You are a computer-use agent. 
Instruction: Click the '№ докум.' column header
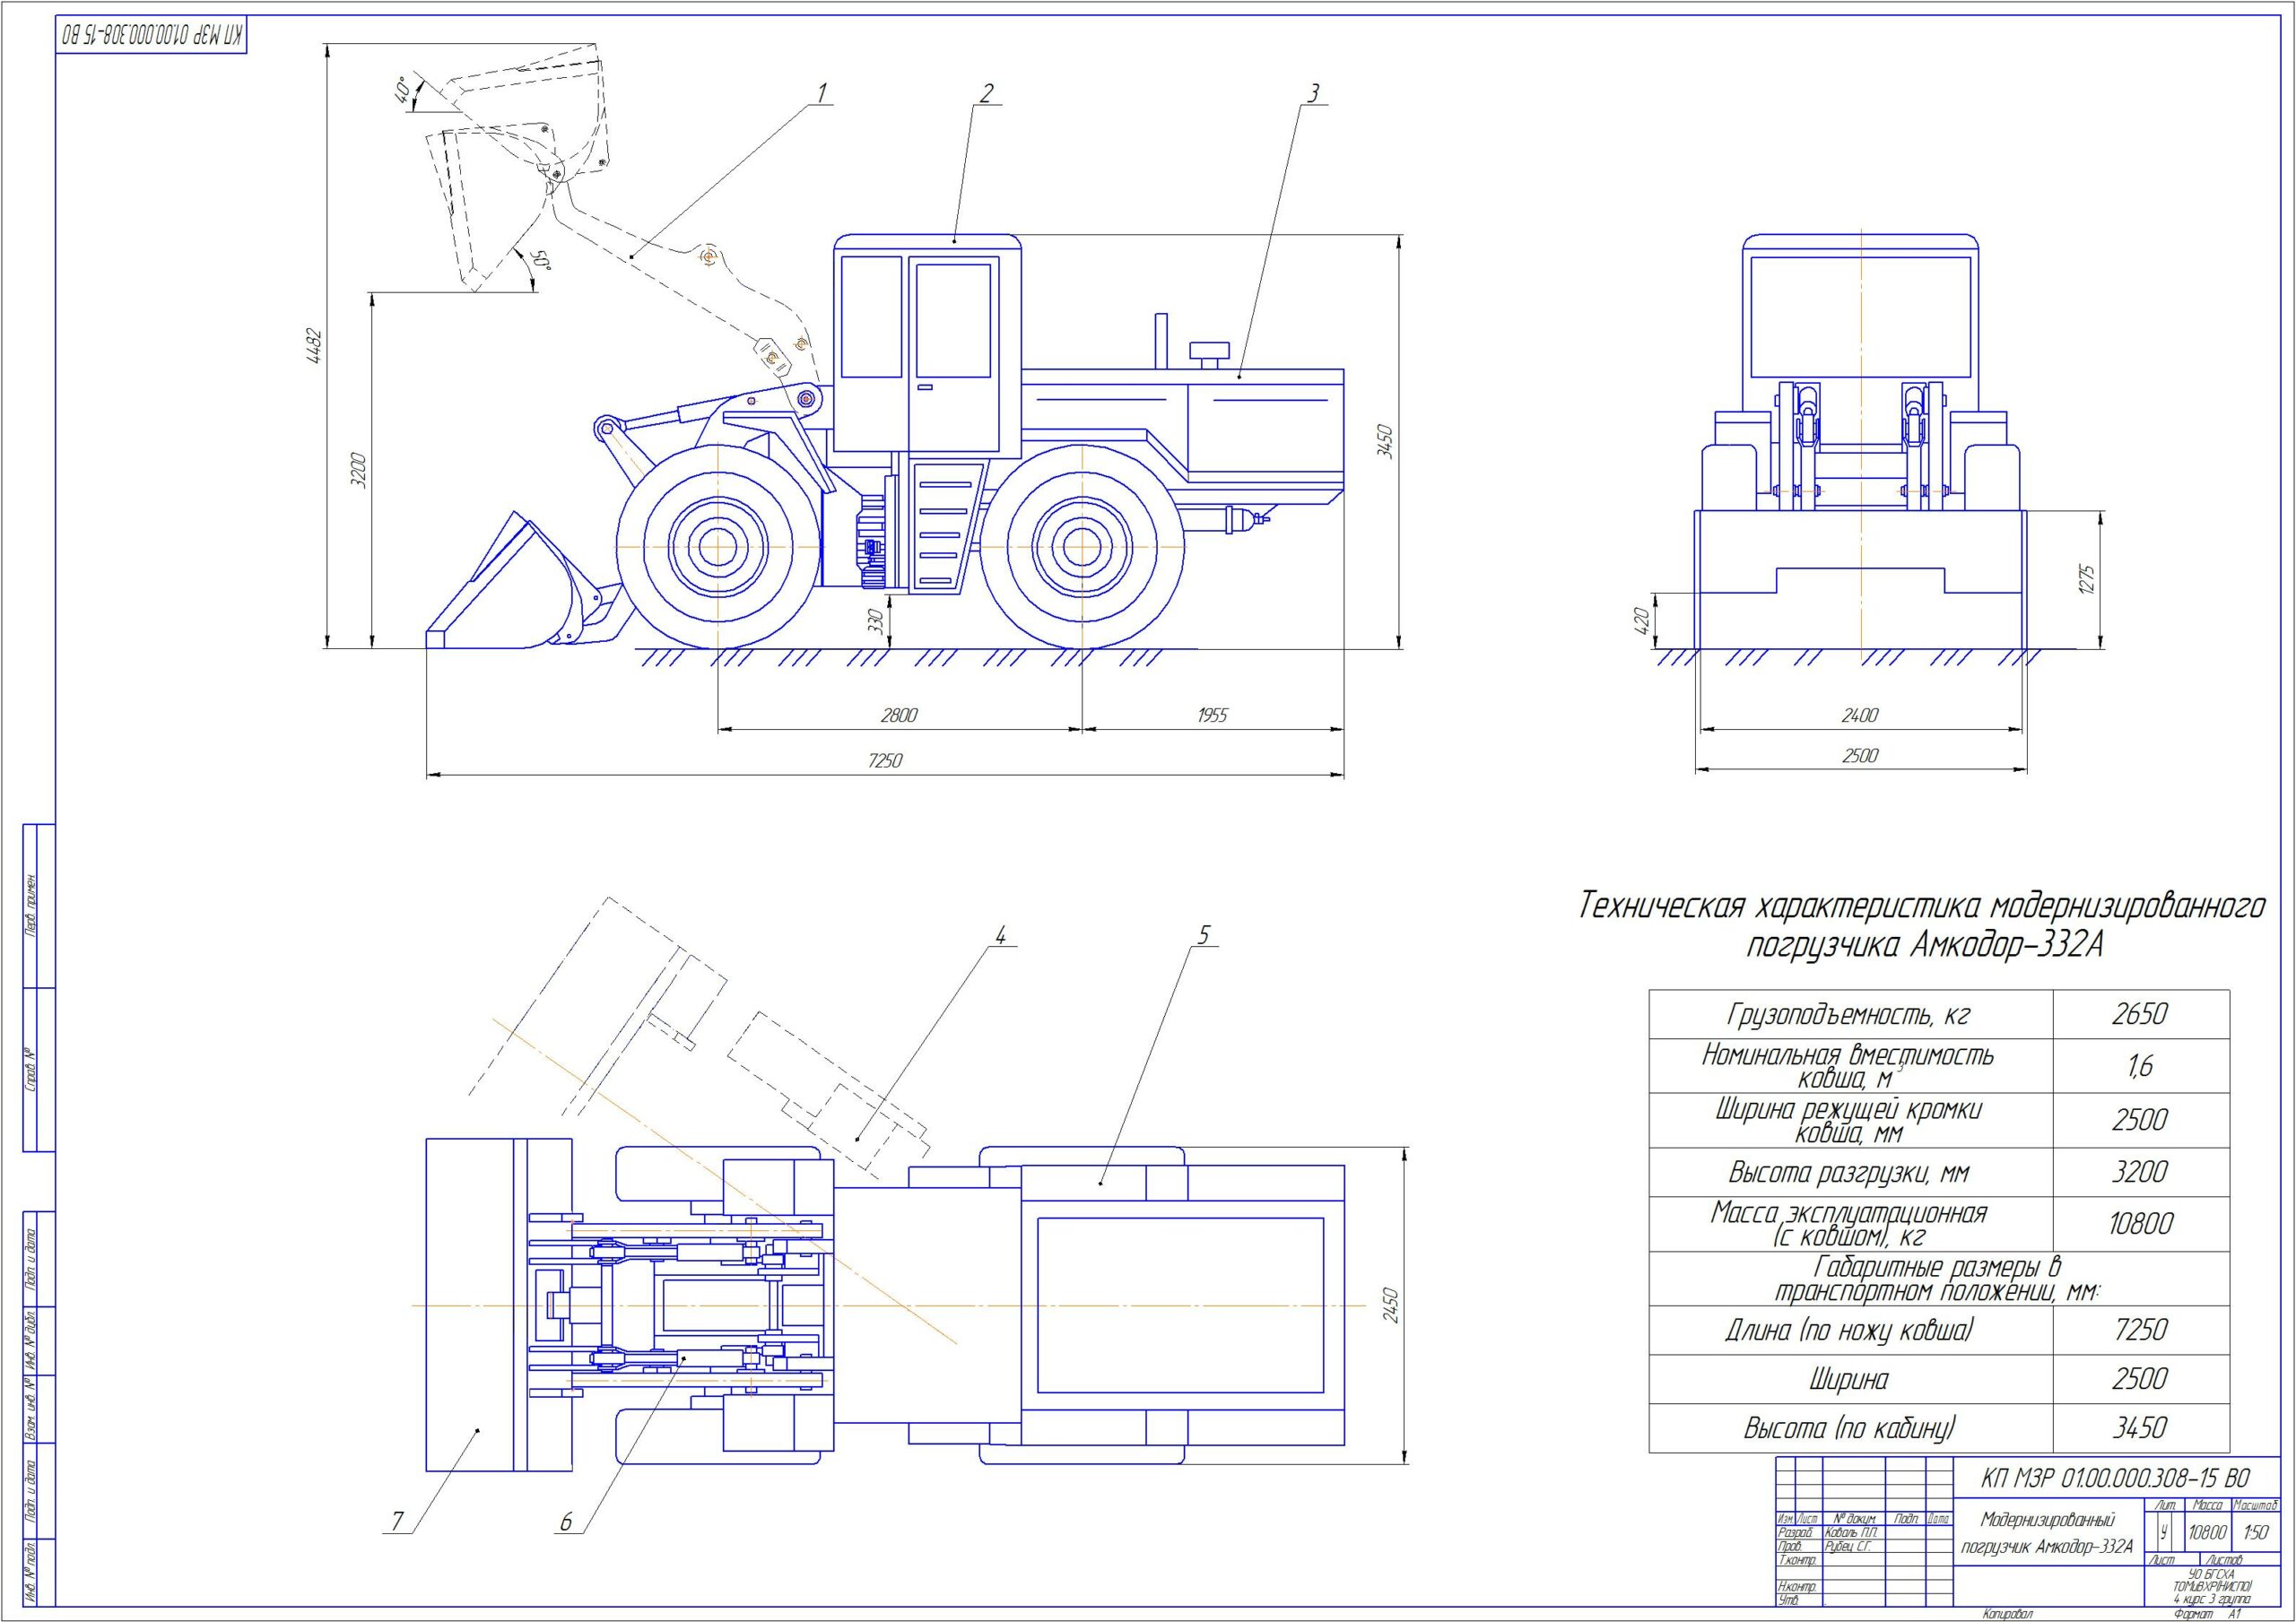coord(1855,1518)
